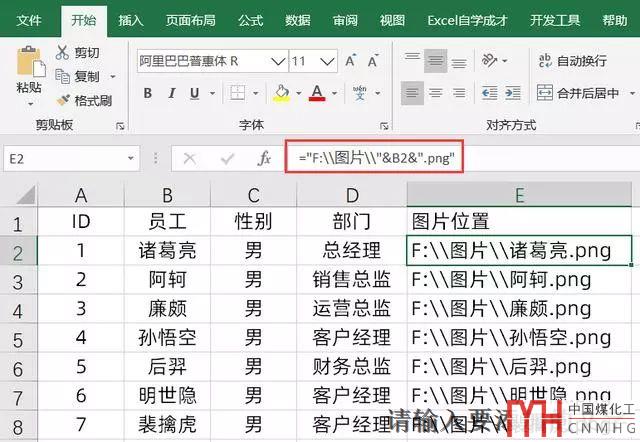The height and width of the screenshot is (442, 640).
Task: Switch to the 公式 tab
Action: (x=251, y=20)
